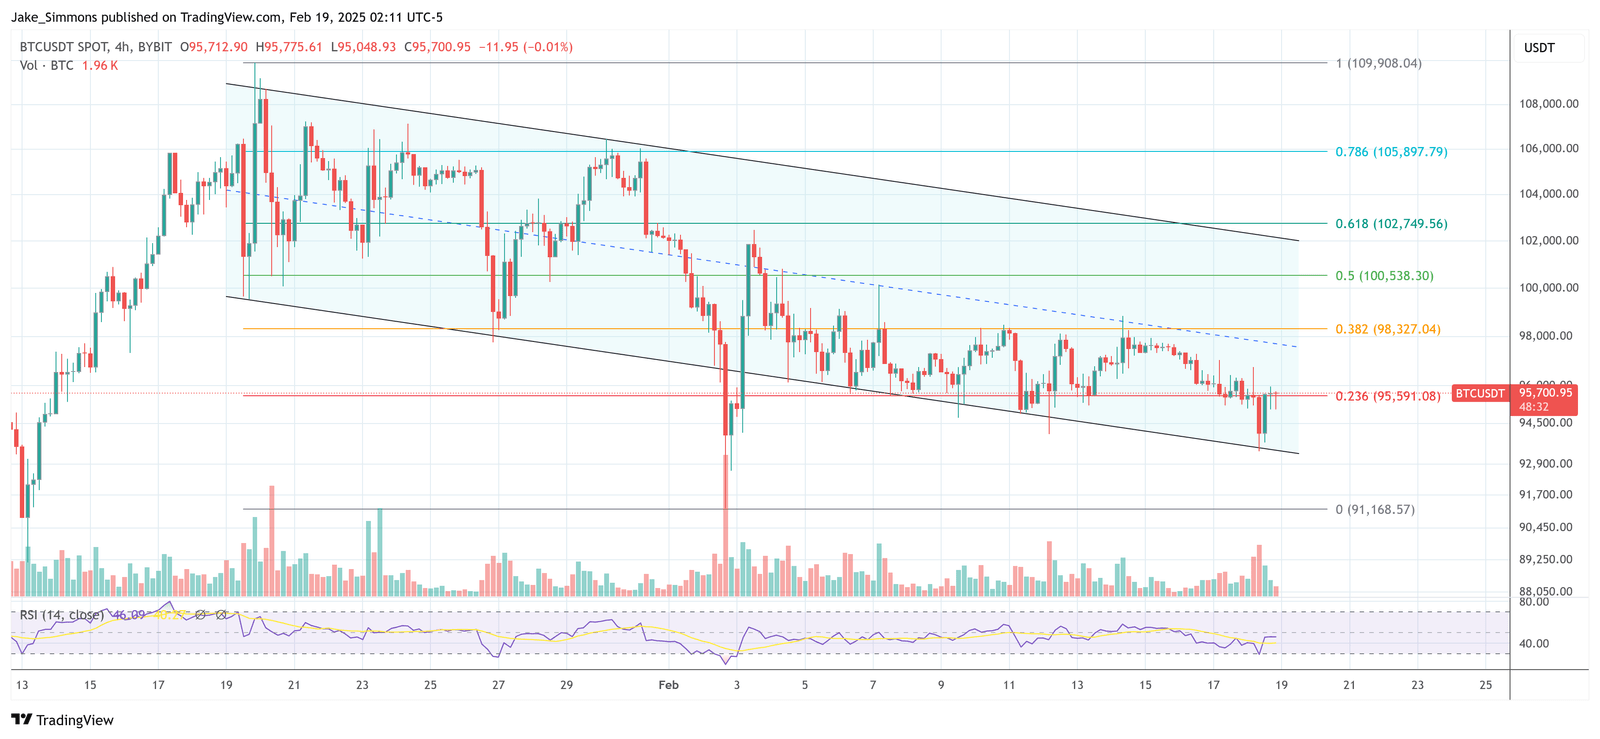The height and width of the screenshot is (739, 1600).
Task: Open the USDT currency label on the price axis
Action: (x=1539, y=48)
